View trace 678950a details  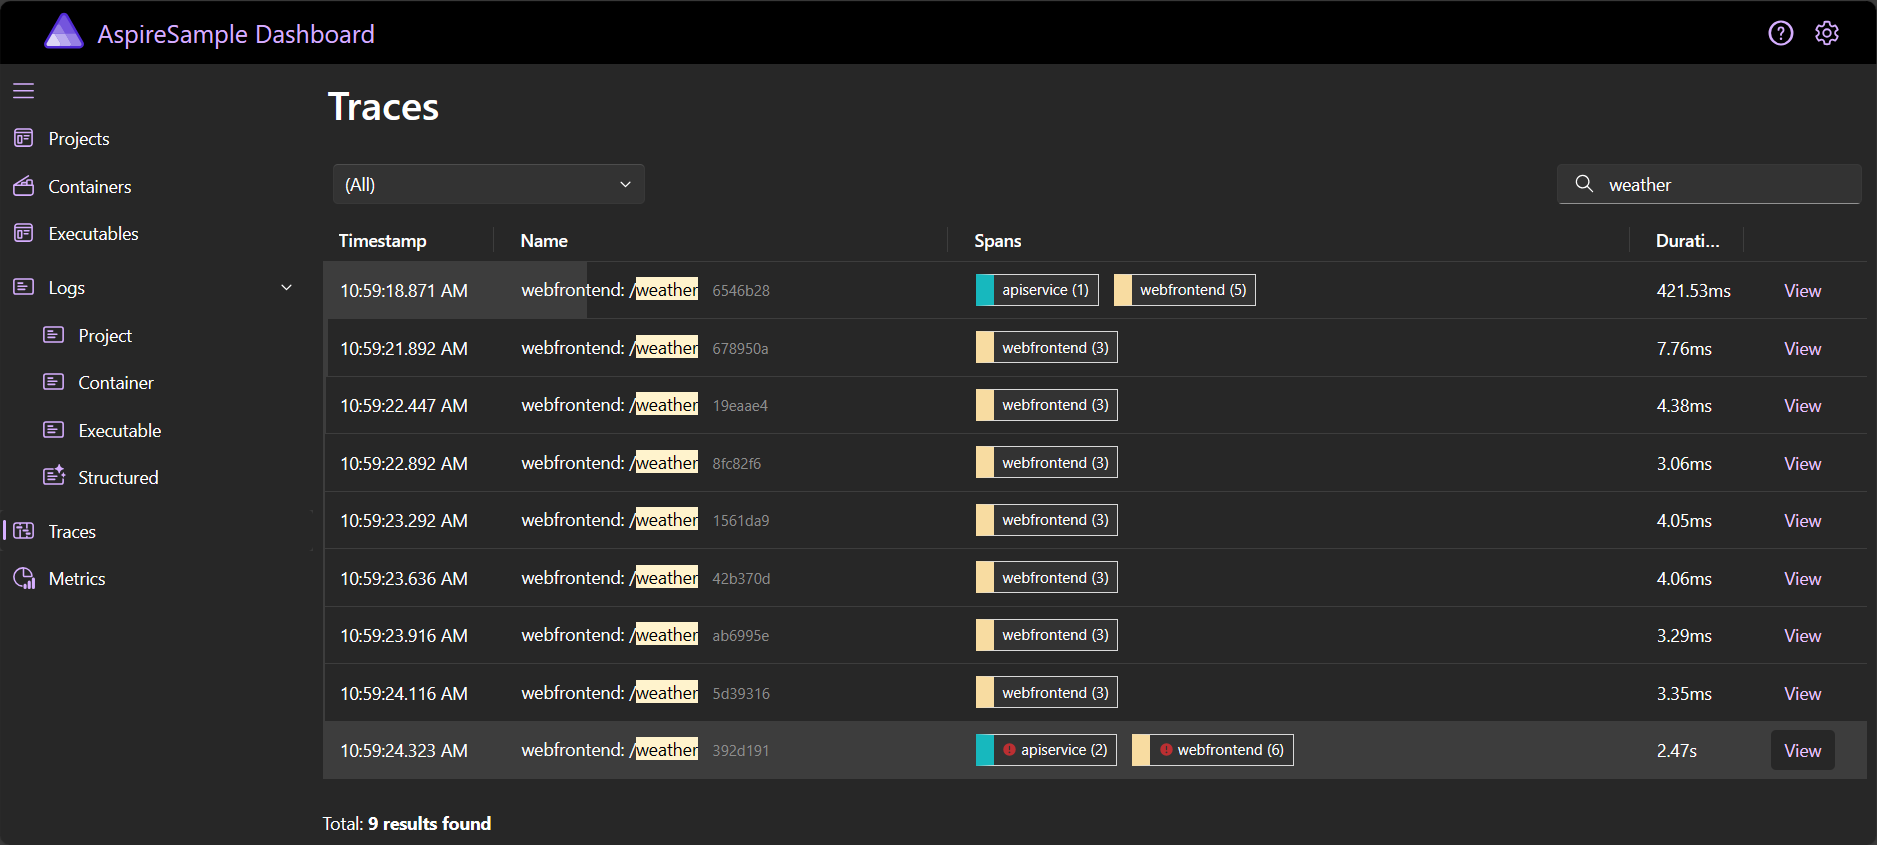pyautogui.click(x=1802, y=349)
